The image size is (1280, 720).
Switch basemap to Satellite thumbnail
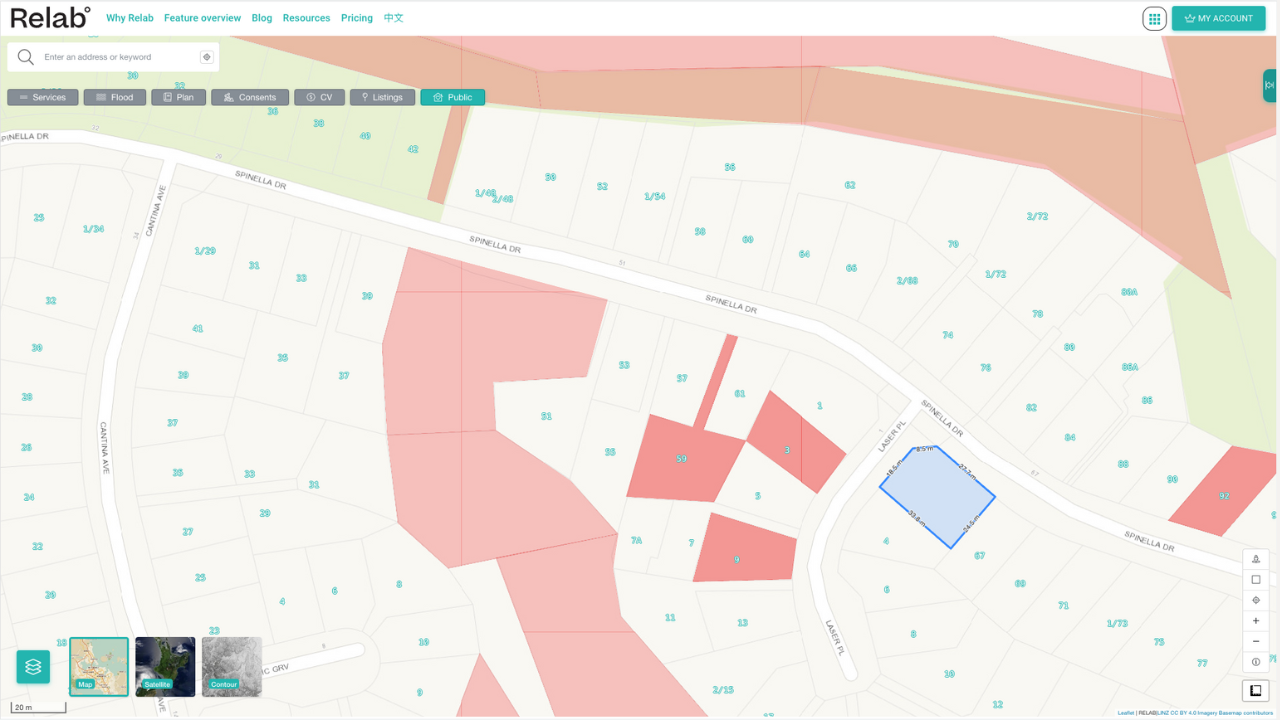click(x=165, y=666)
